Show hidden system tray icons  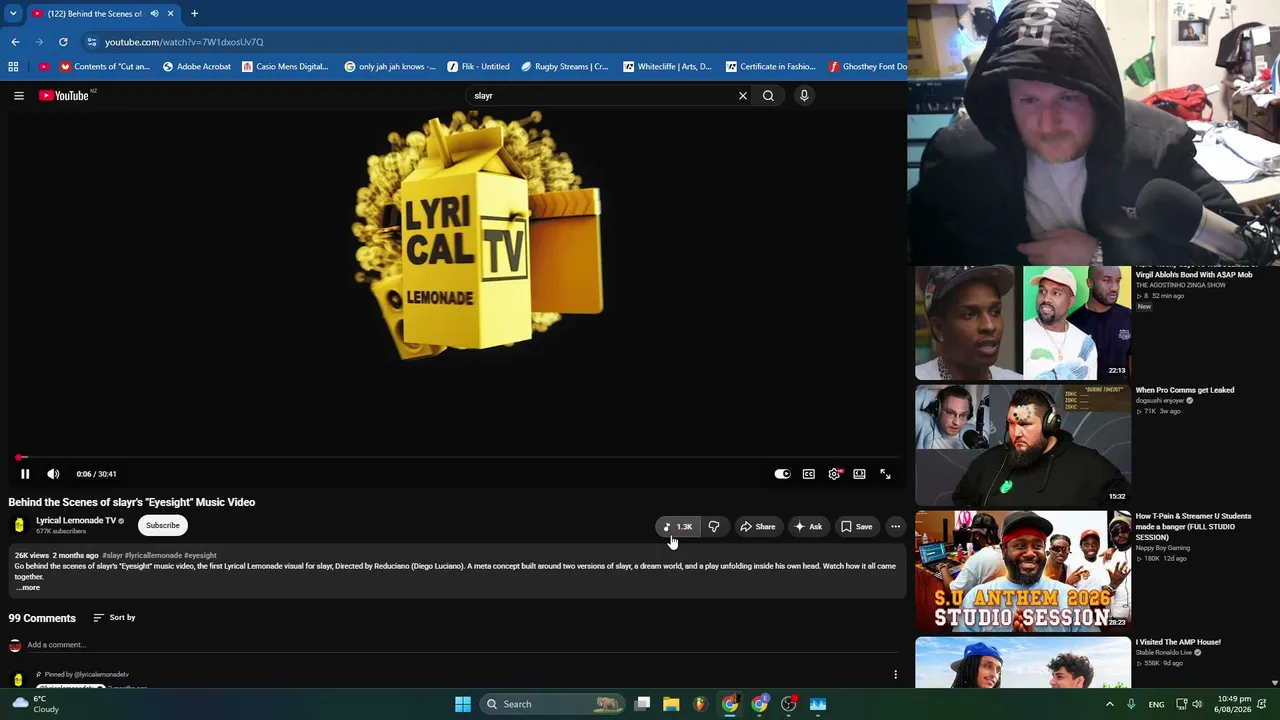(1109, 704)
